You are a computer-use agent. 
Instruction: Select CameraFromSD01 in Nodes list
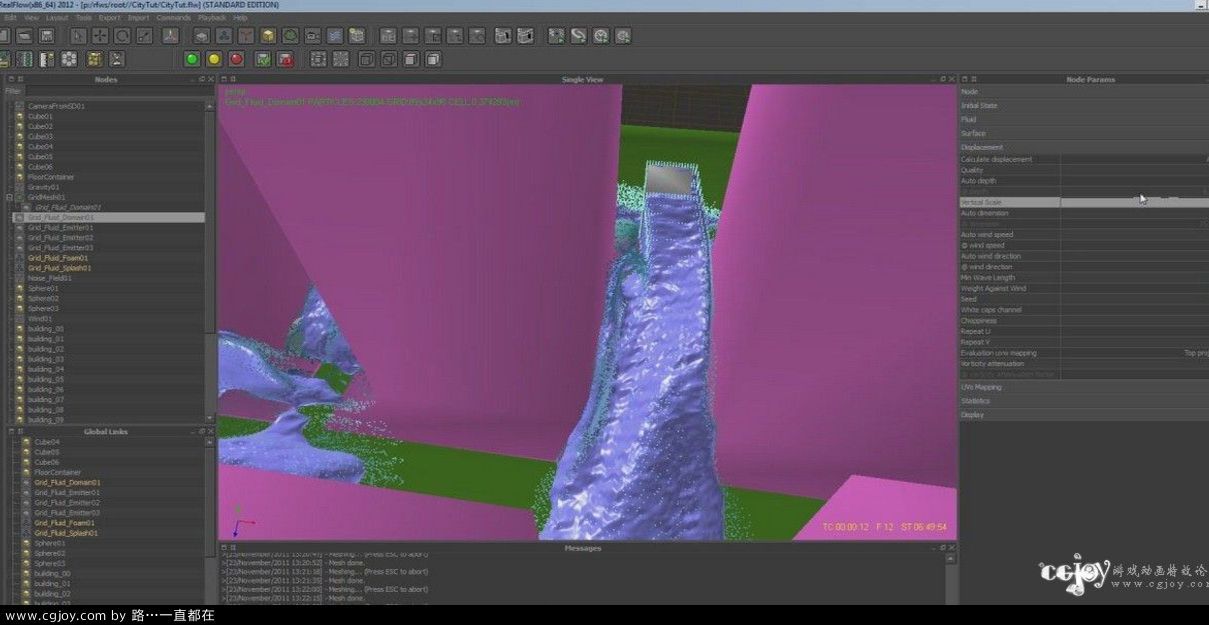56,106
